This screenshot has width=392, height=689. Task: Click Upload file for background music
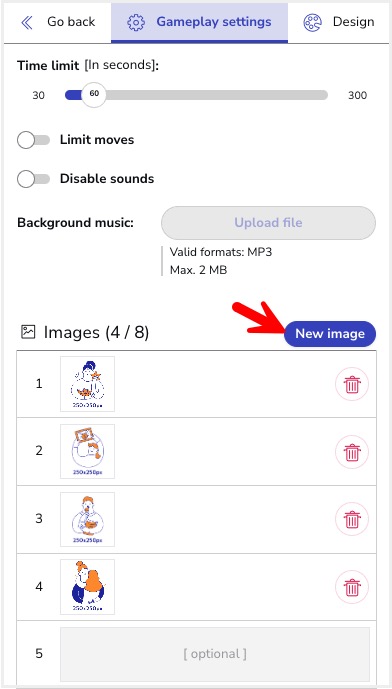tap(269, 222)
